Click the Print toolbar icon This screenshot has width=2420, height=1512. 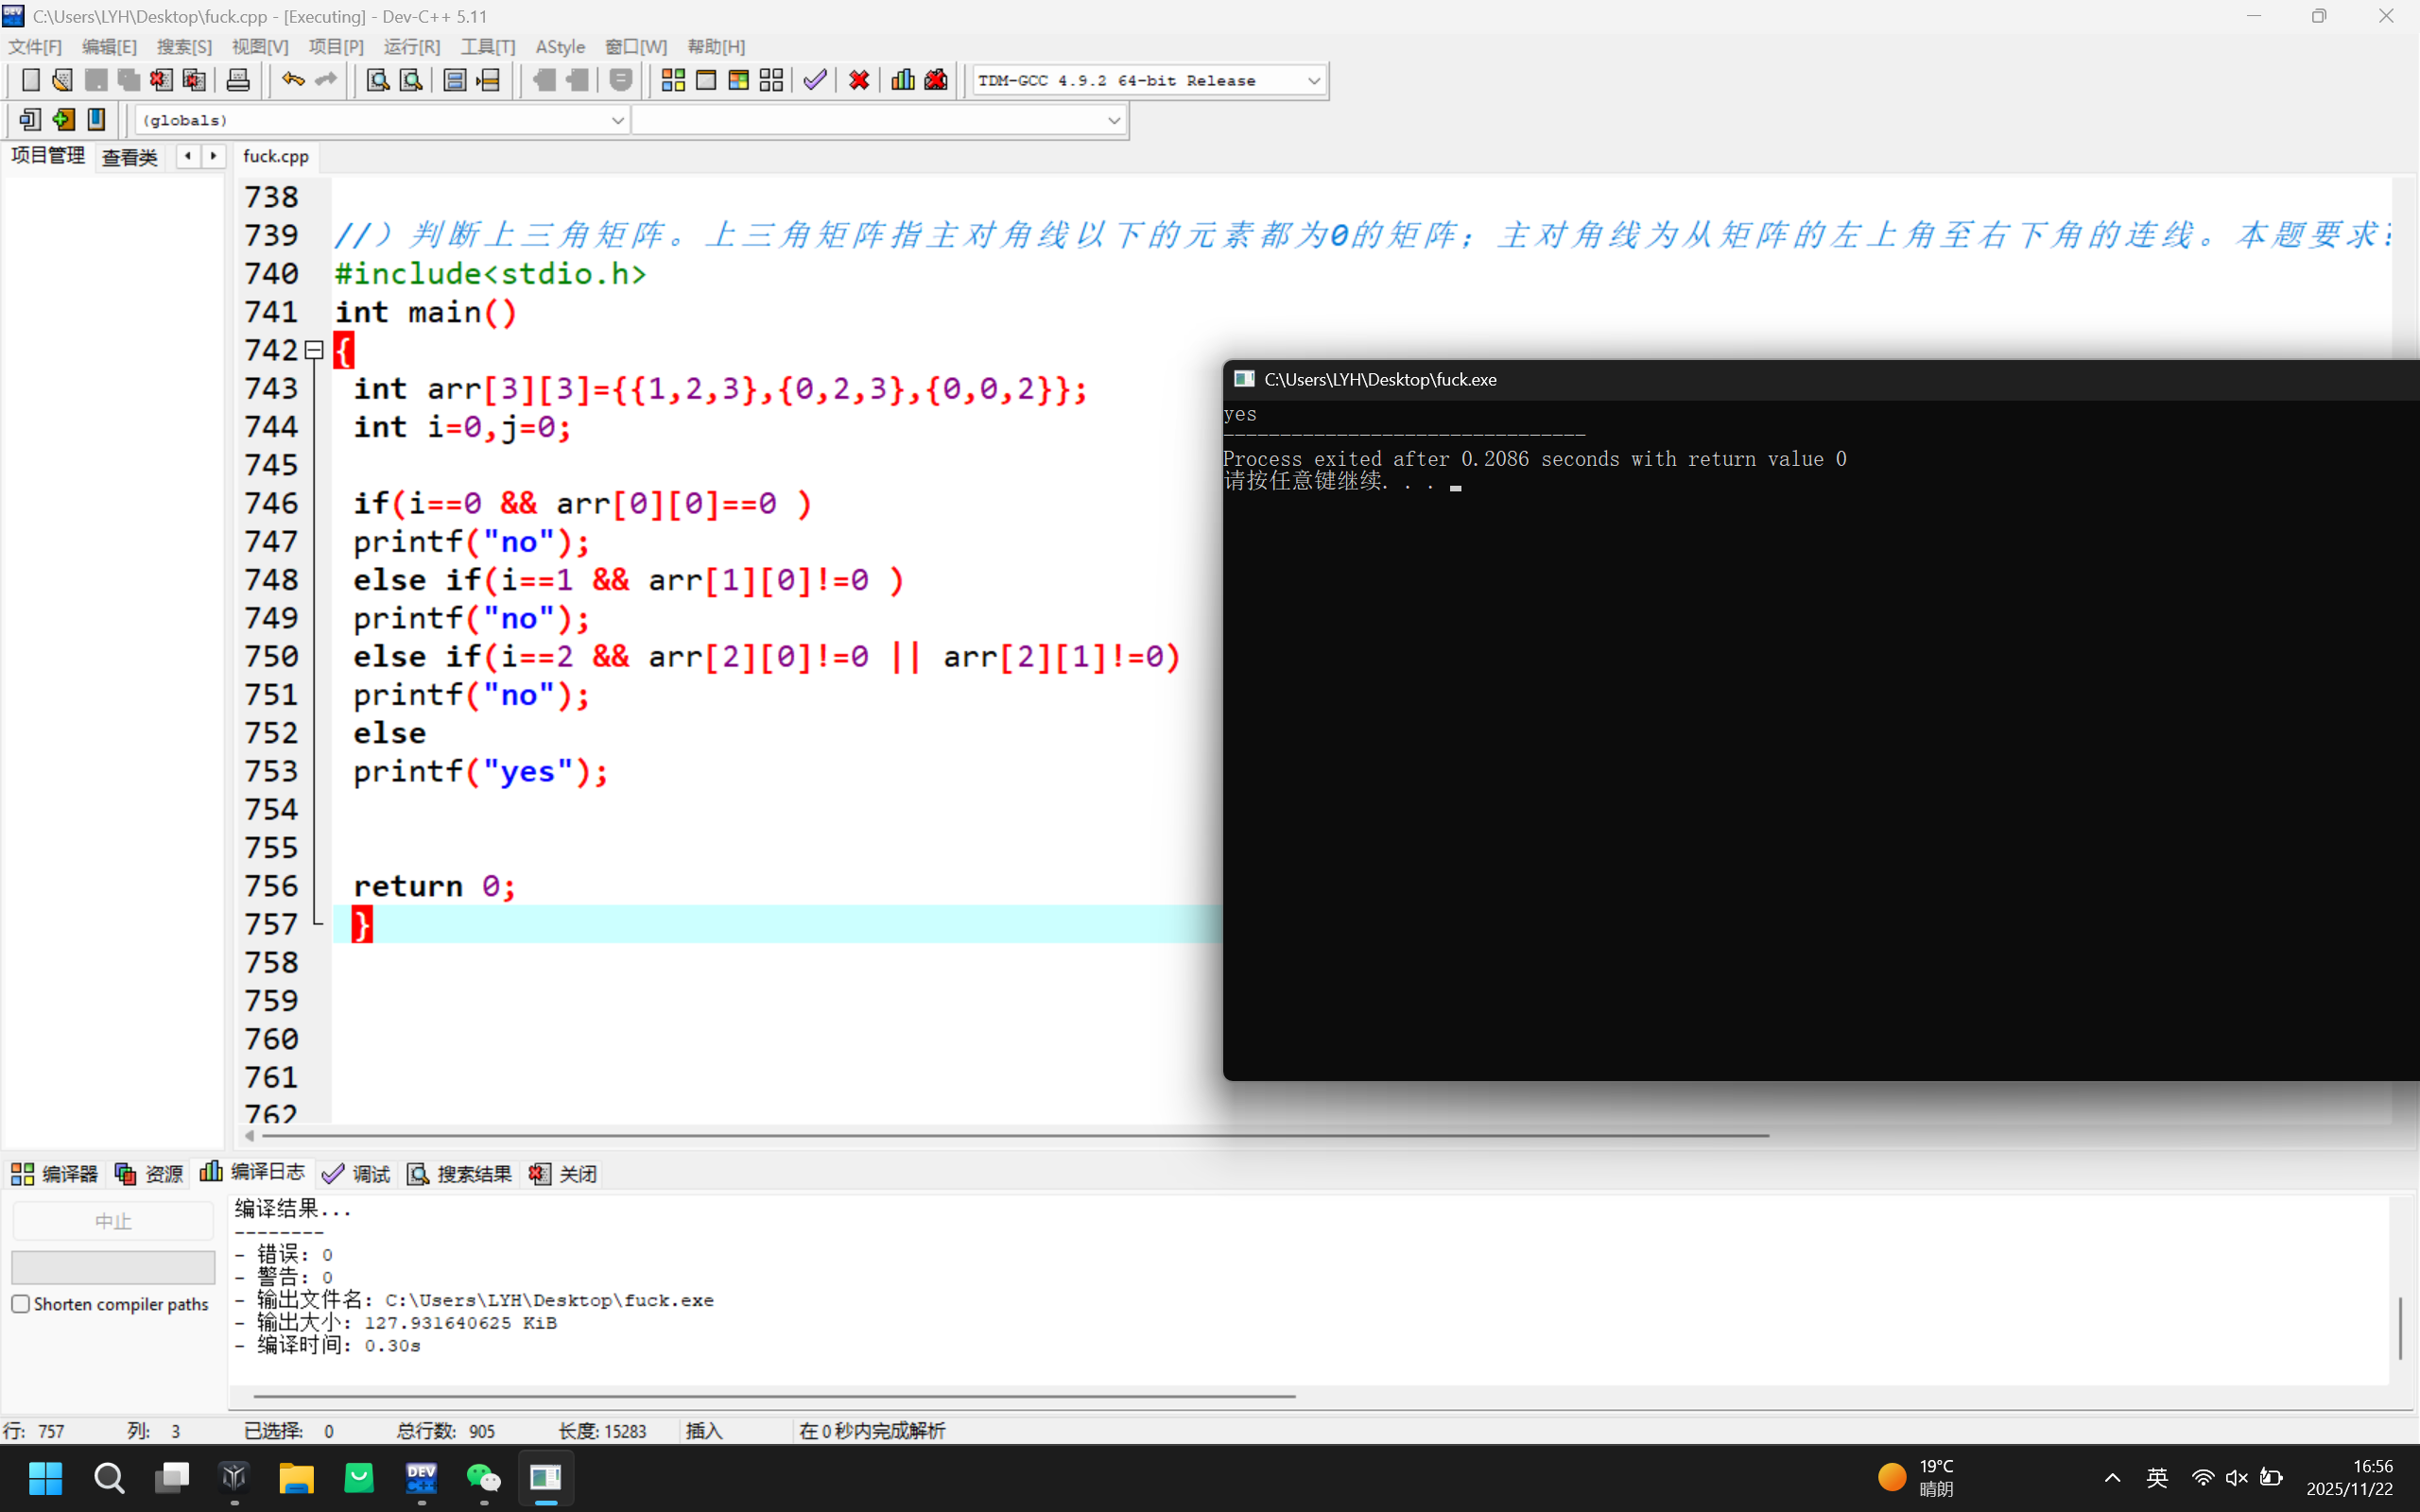pyautogui.click(x=238, y=80)
